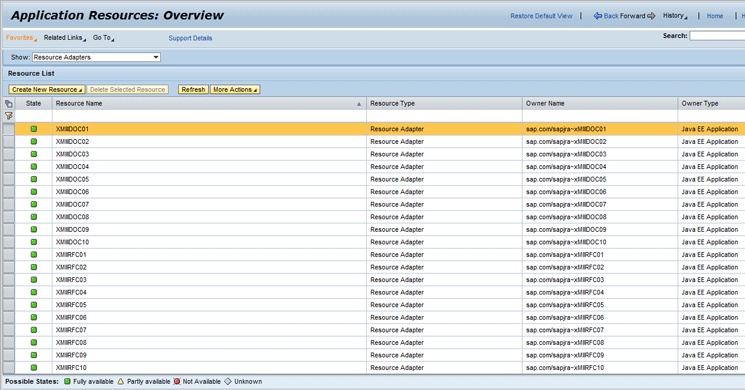Screen dimensions: 745x390
Task: Click the Owner Name column header
Action: click(x=600, y=104)
